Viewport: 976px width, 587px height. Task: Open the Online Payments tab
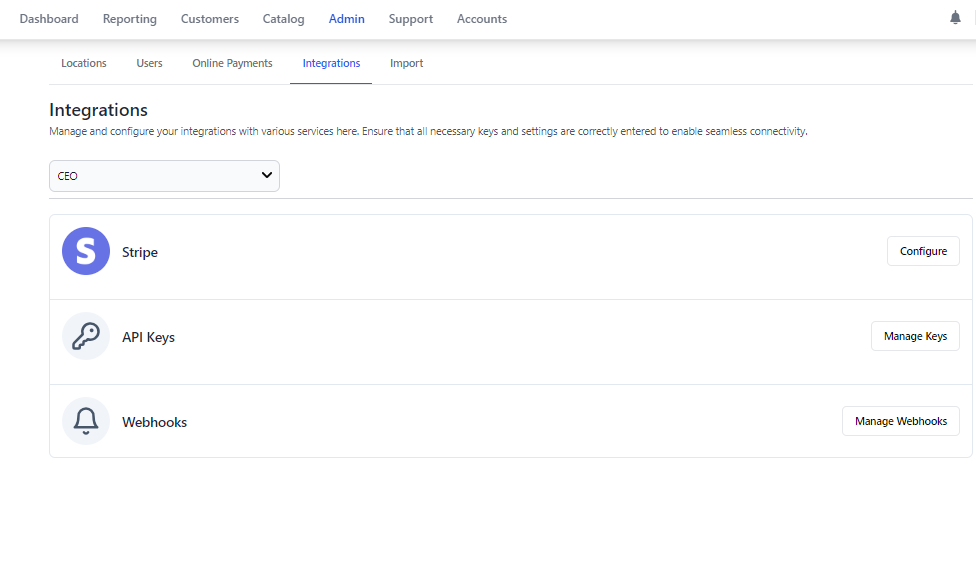[232, 63]
